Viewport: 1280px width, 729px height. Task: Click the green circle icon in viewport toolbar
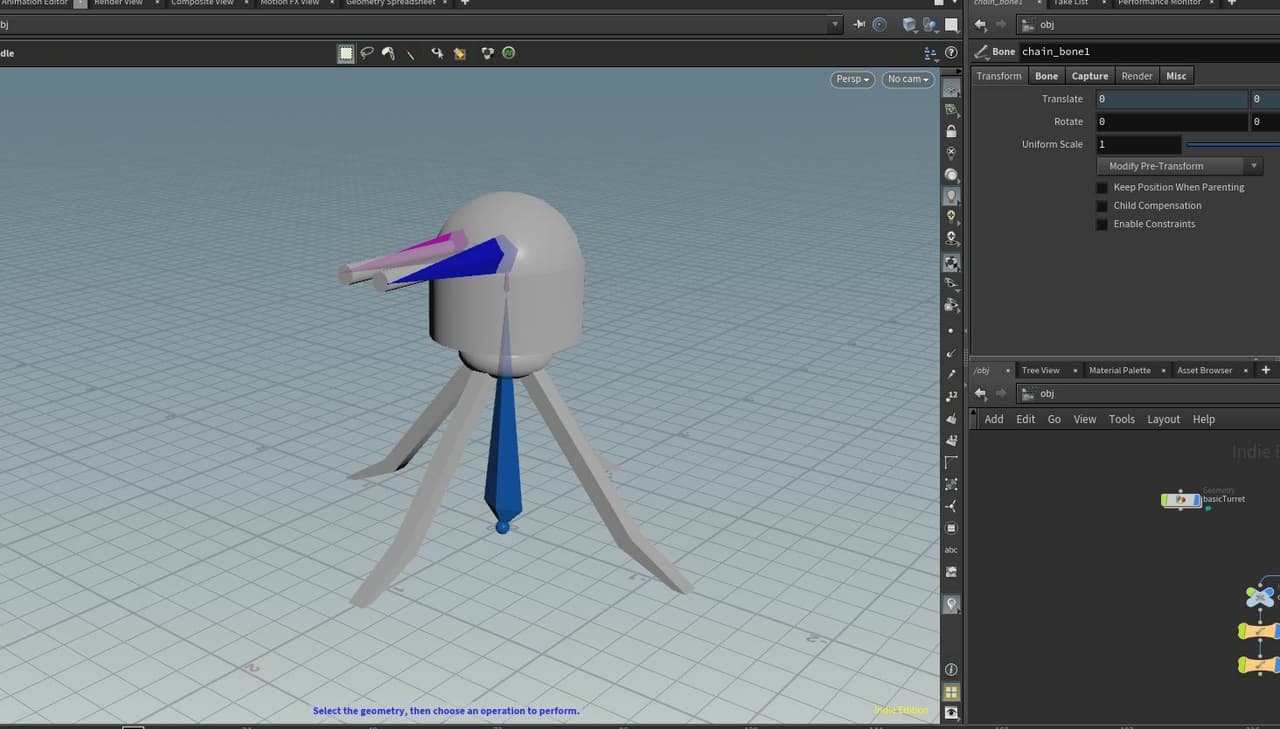[x=509, y=53]
